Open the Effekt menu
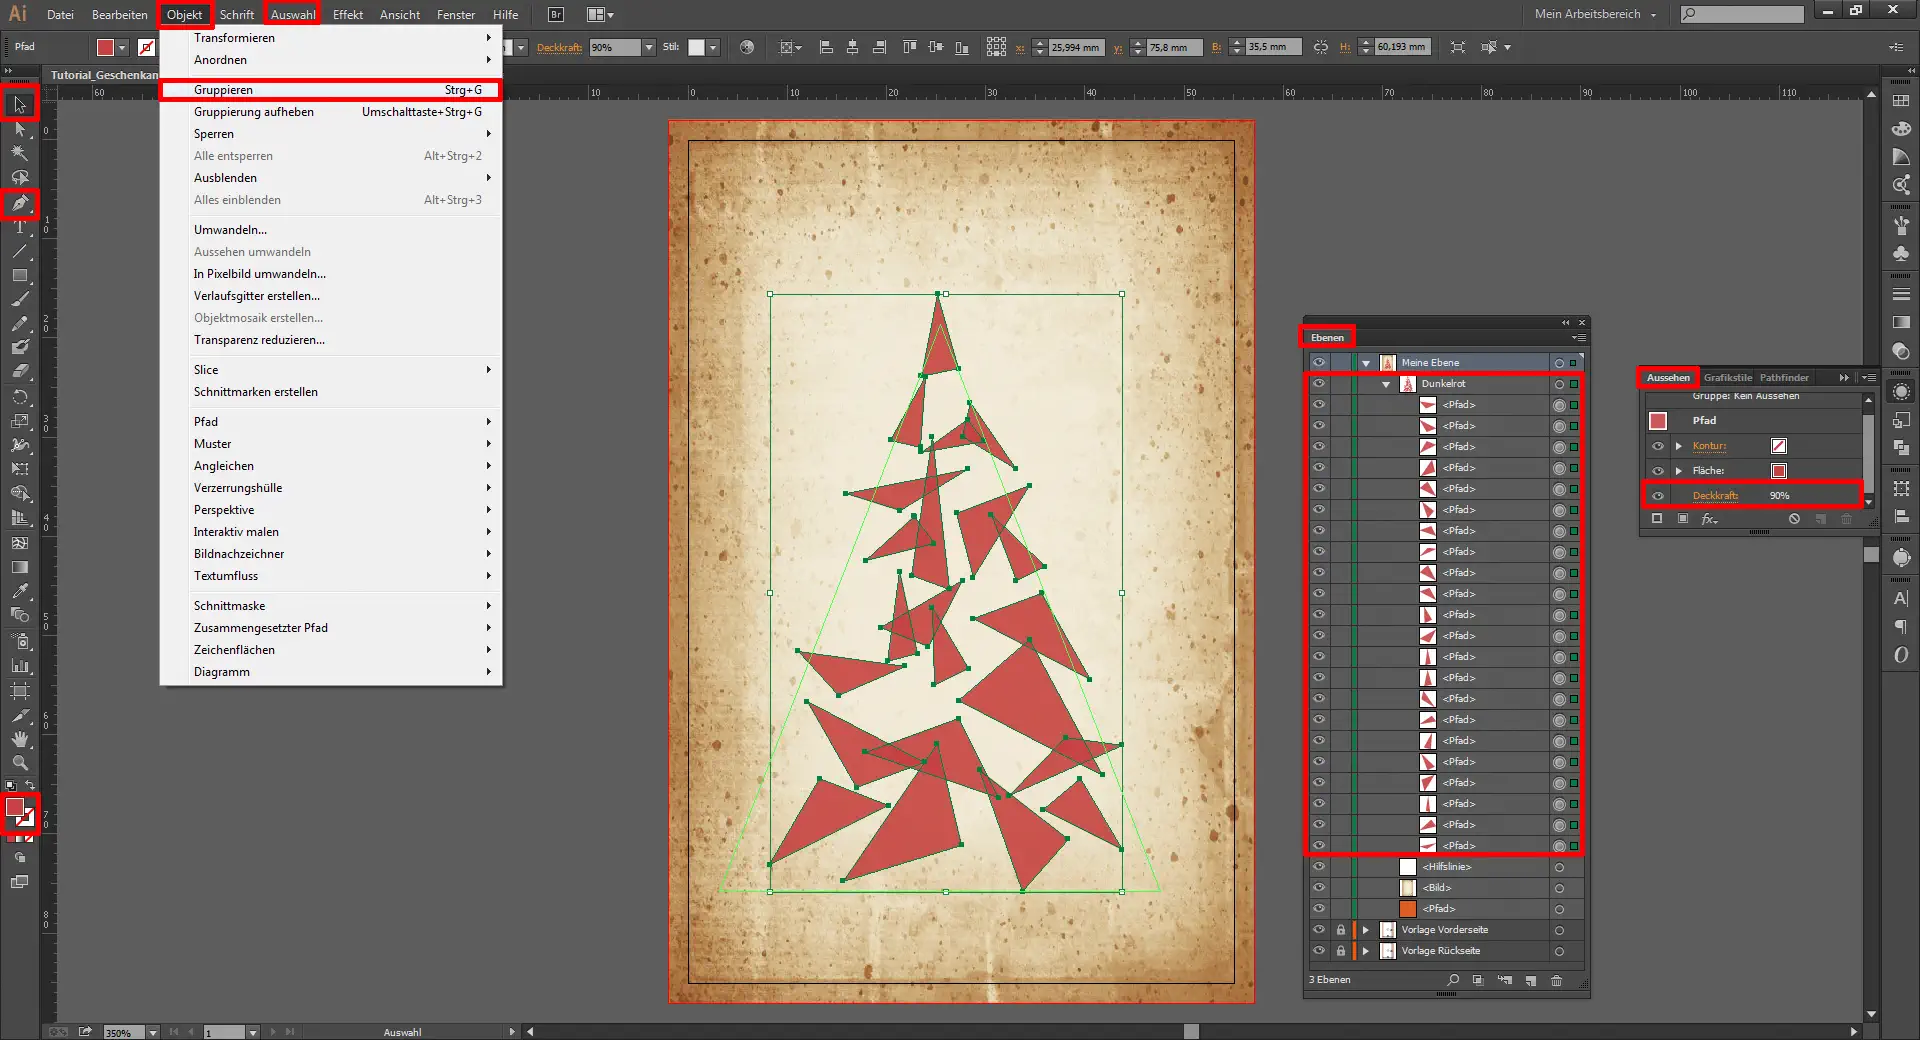Viewport: 1920px width, 1040px height. [347, 14]
